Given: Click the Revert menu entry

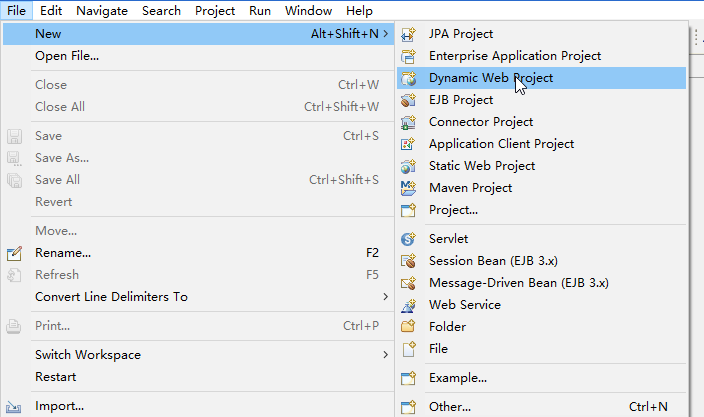Looking at the screenshot, I should pyautogui.click(x=198, y=202).
